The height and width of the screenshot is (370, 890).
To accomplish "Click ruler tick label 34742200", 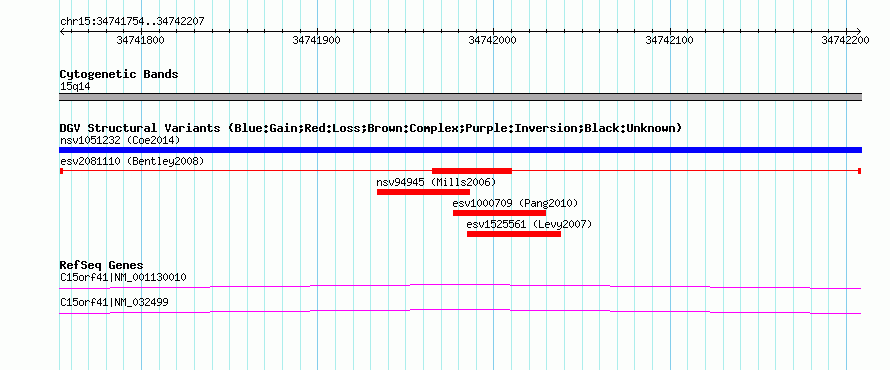I will (x=846, y=40).
